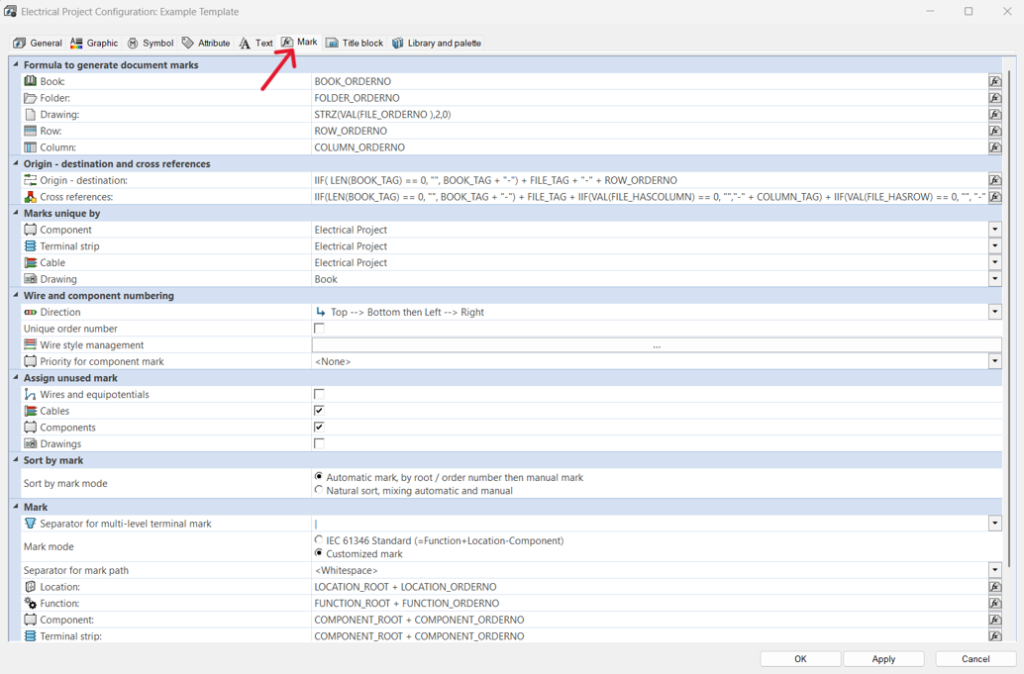The width and height of the screenshot is (1024, 674).
Task: Switch to the Title block tab
Action: [x=355, y=43]
